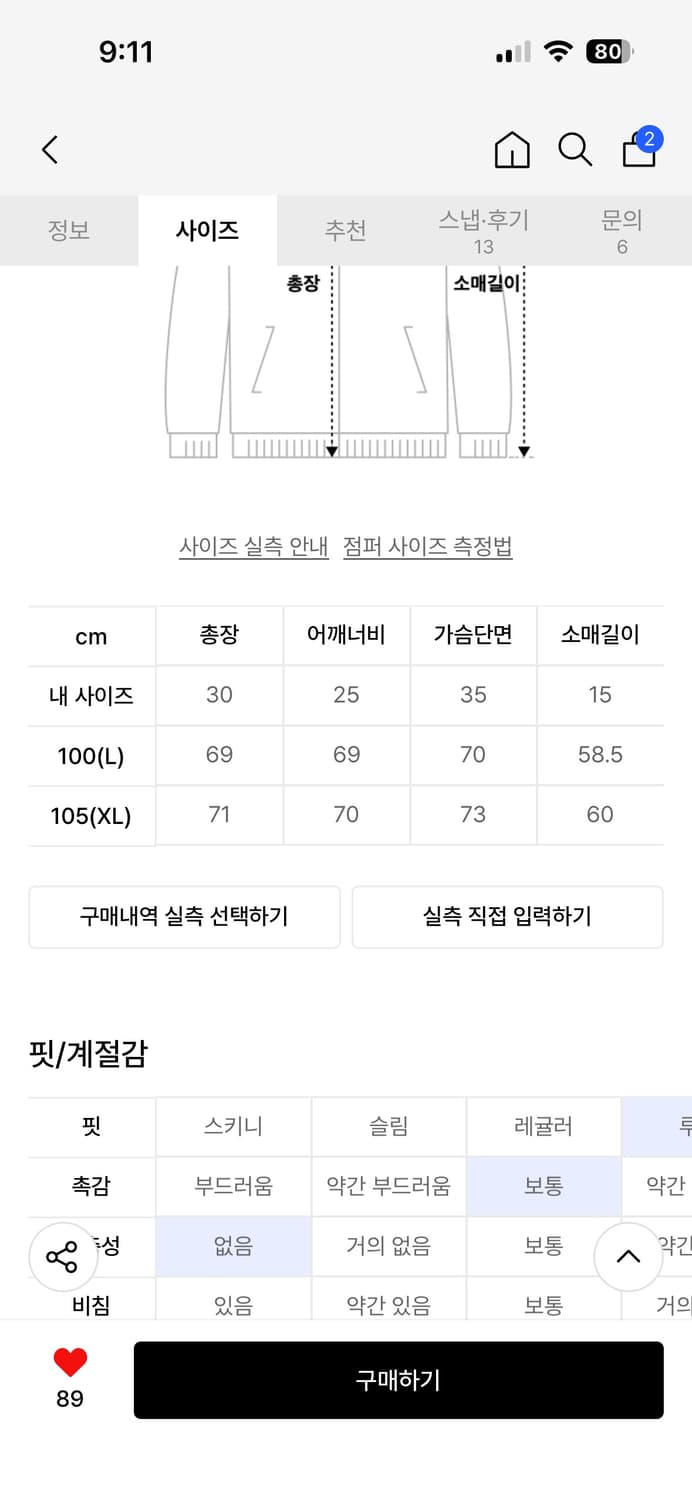Screen dimensions: 692x1500
Task: Select 보통 in the 촉감 row
Action: 544,1186
